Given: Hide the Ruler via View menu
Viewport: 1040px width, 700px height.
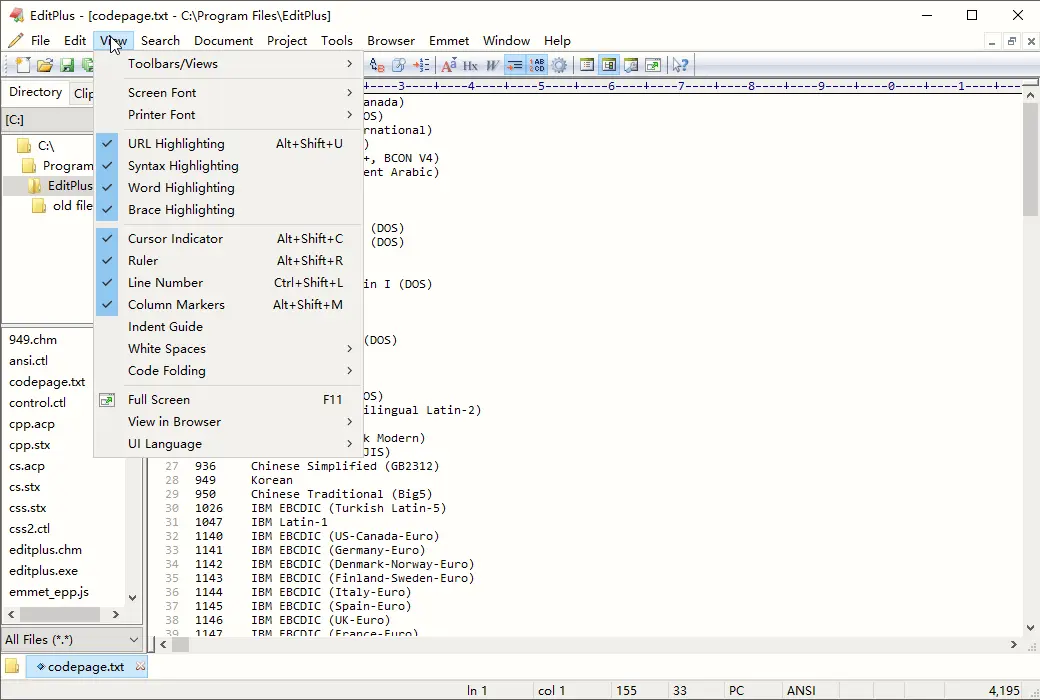Looking at the screenshot, I should 229,260.
